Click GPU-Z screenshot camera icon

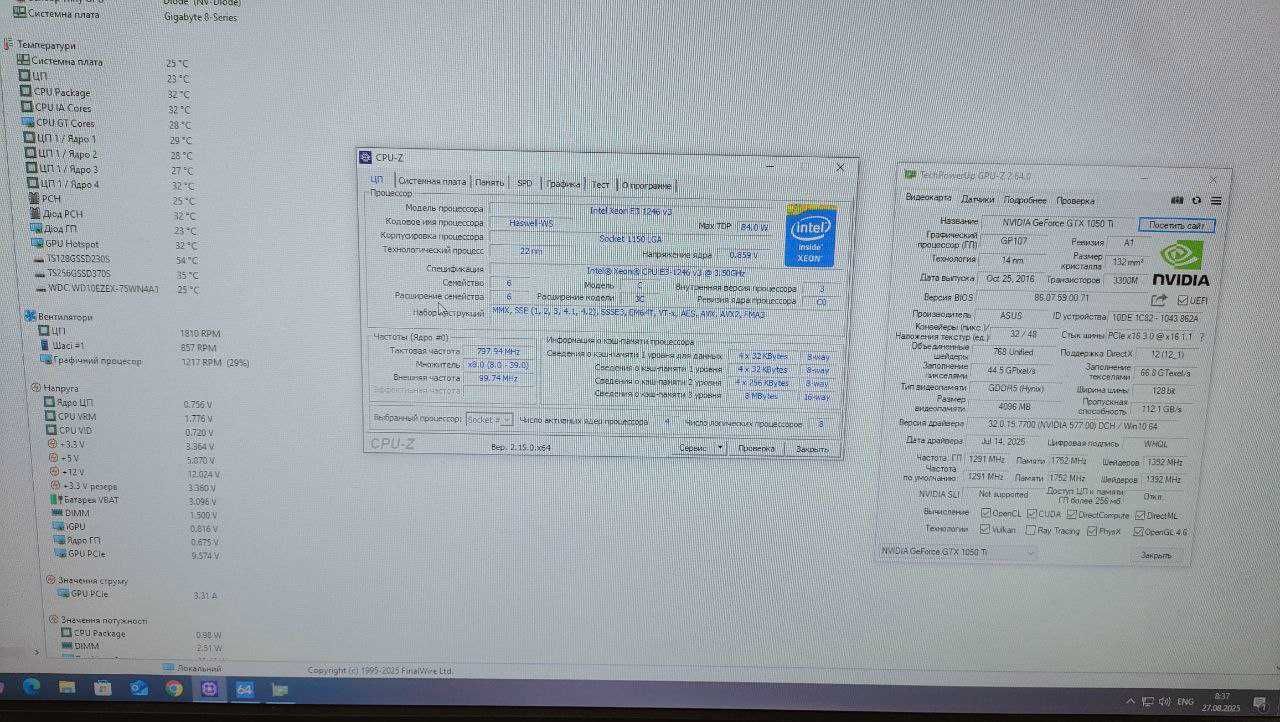click(1178, 201)
